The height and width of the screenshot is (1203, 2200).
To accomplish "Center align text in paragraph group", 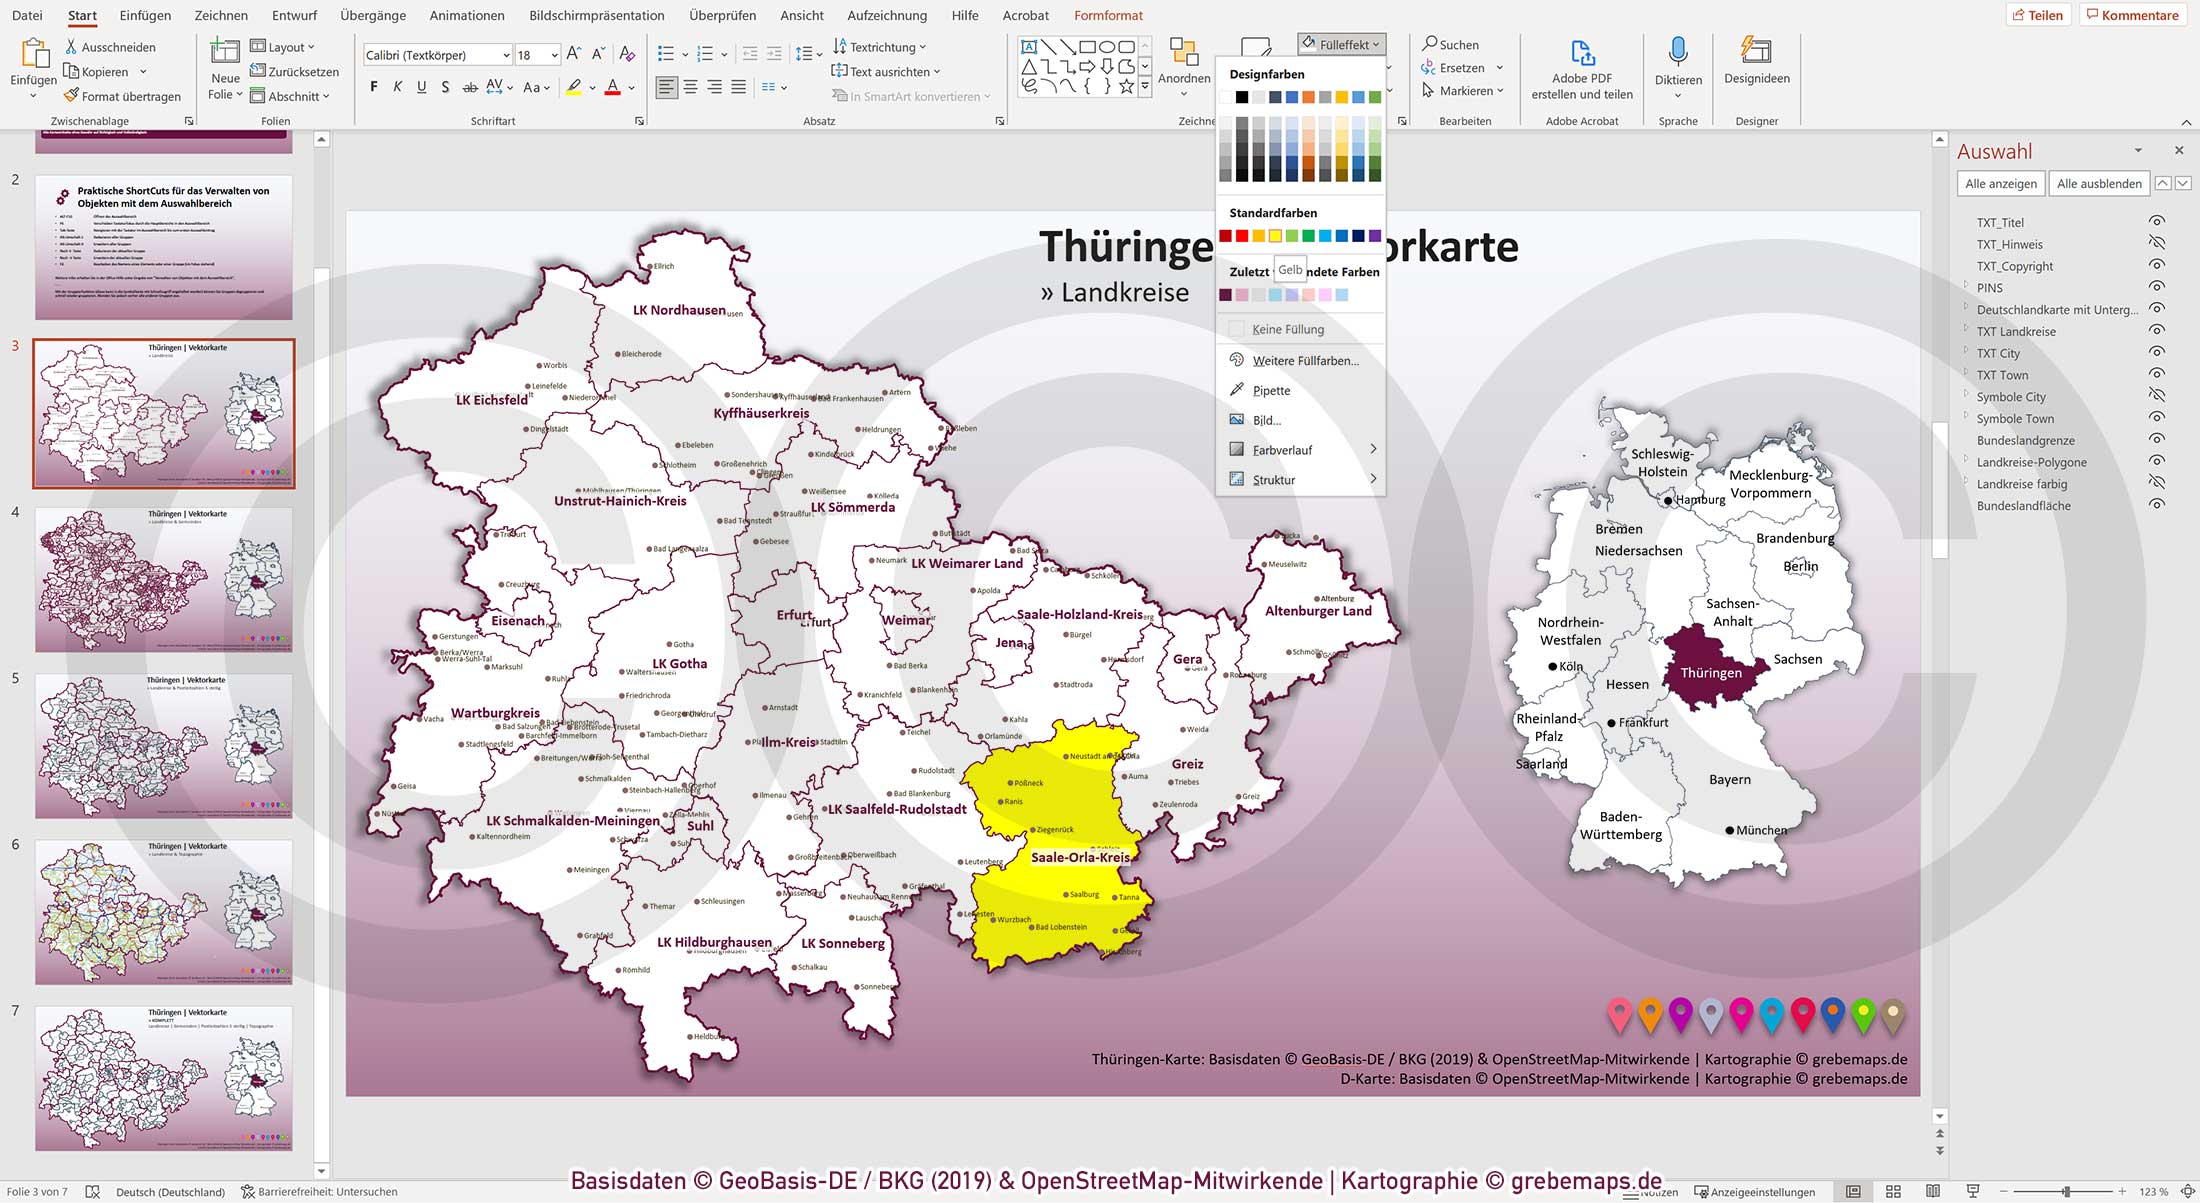I will point(690,88).
